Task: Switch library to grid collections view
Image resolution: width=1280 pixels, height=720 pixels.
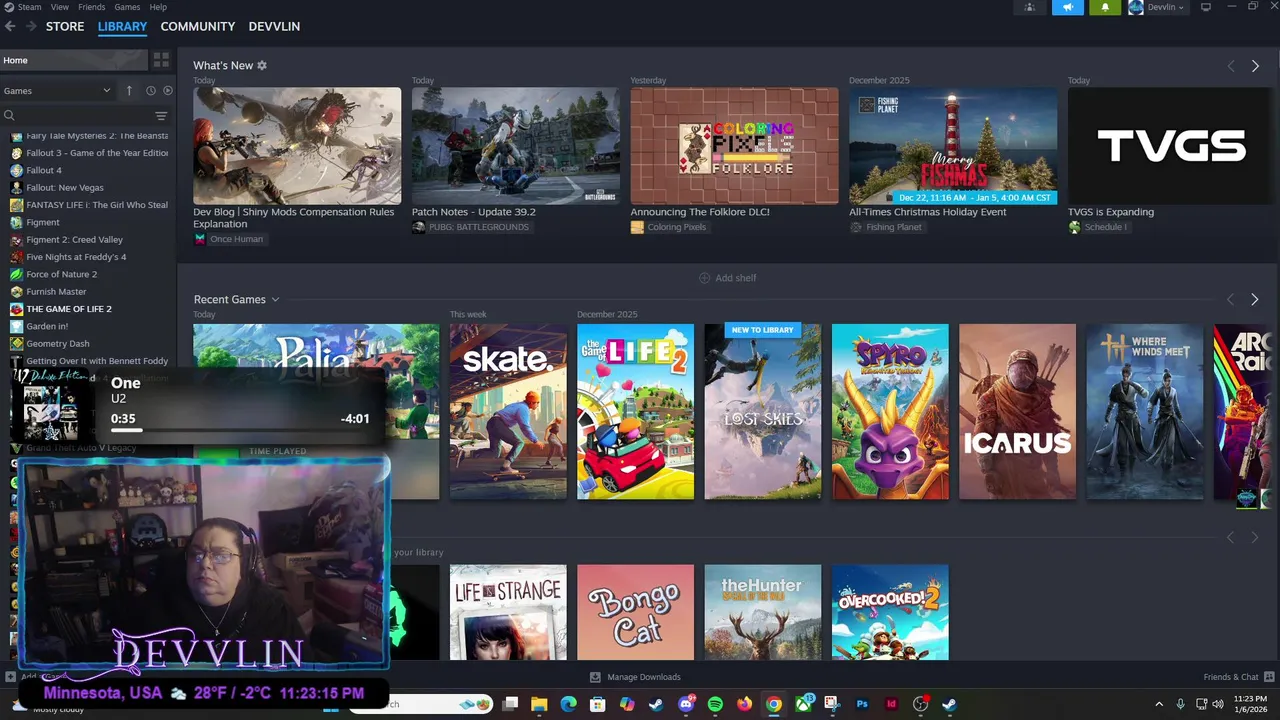Action: [161, 60]
